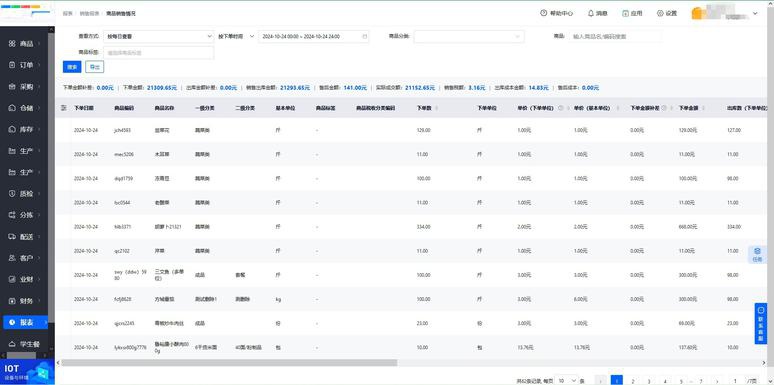Open the 学生餐 menu item

24,344
